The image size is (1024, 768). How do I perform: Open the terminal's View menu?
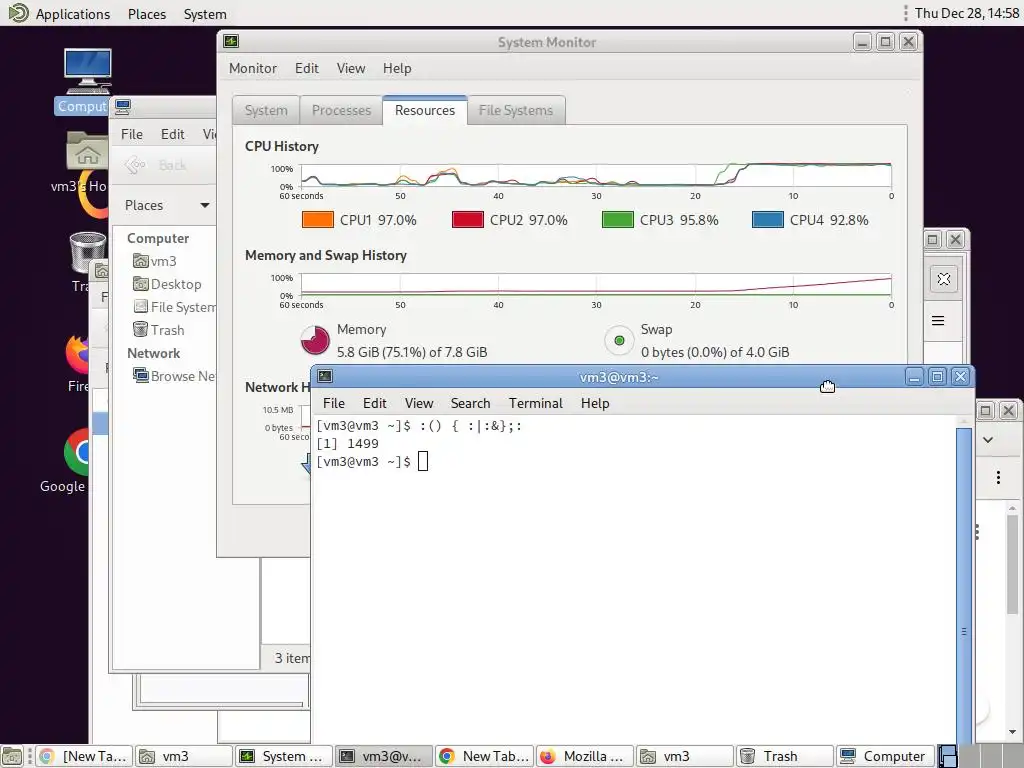point(419,403)
